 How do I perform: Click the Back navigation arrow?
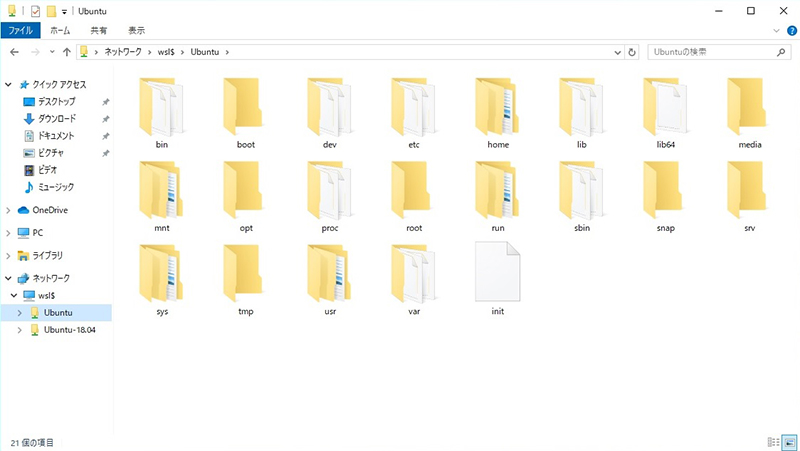click(14, 52)
